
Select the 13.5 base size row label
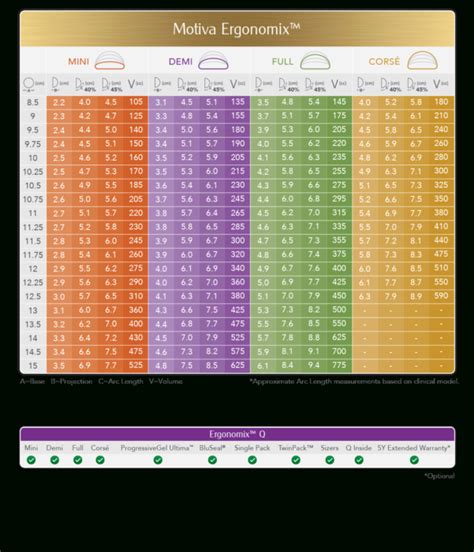pos(33,324)
